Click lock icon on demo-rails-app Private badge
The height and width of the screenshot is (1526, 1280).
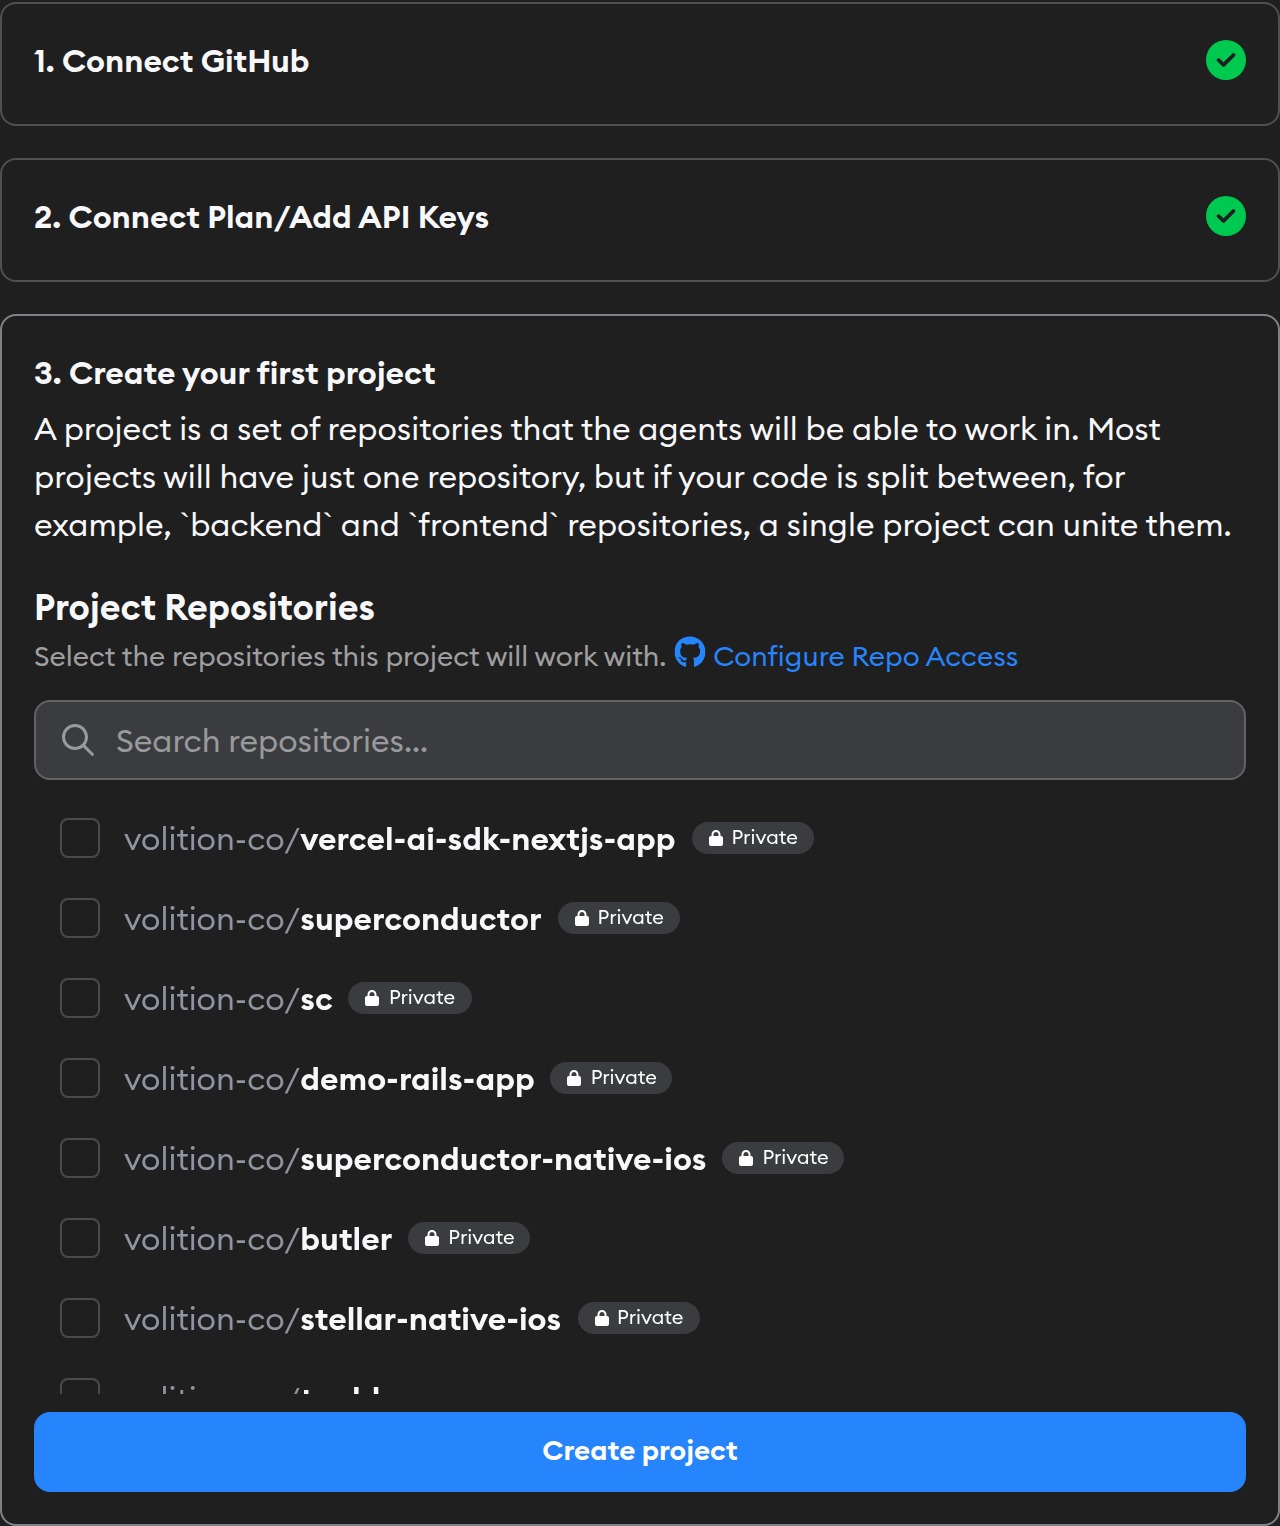tap(574, 1078)
